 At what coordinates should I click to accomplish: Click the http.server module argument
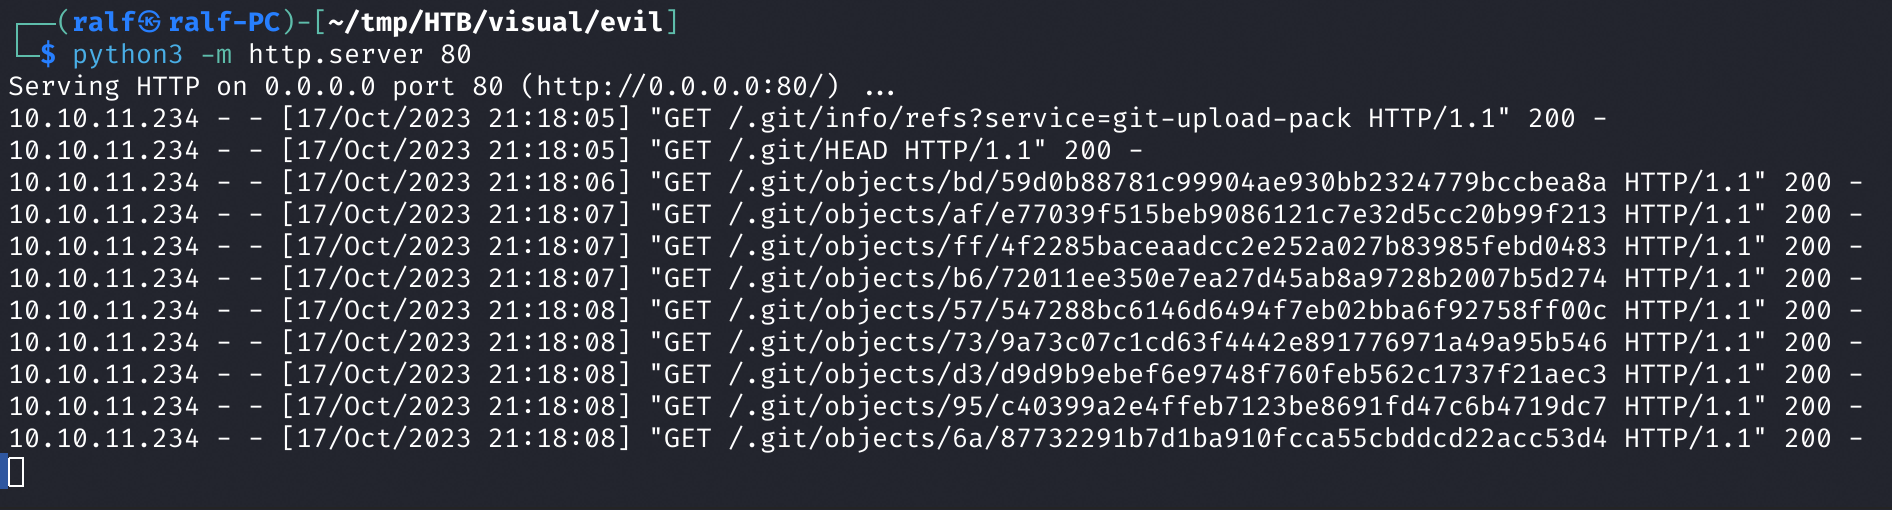pos(336,55)
